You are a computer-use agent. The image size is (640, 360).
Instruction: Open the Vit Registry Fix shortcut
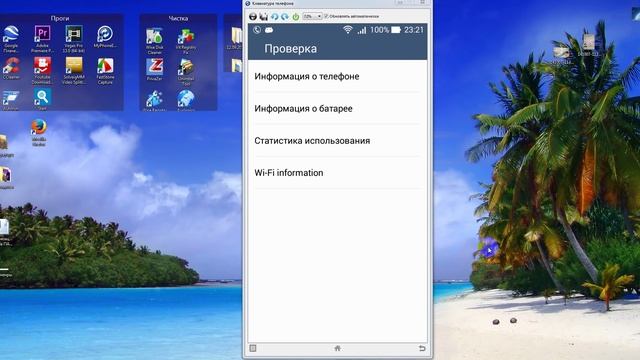click(x=186, y=41)
